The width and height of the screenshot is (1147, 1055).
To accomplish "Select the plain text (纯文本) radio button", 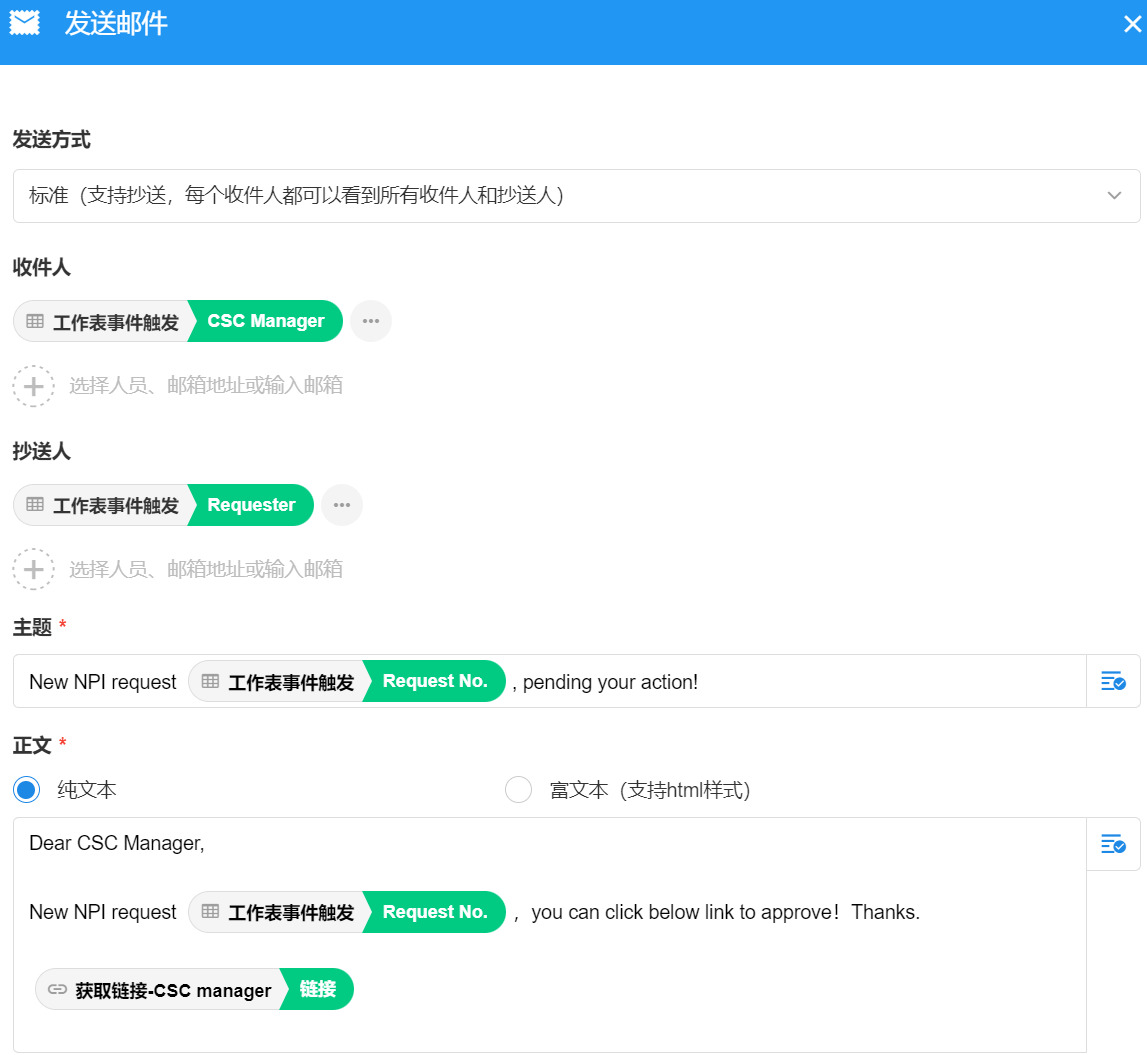I will [27, 790].
